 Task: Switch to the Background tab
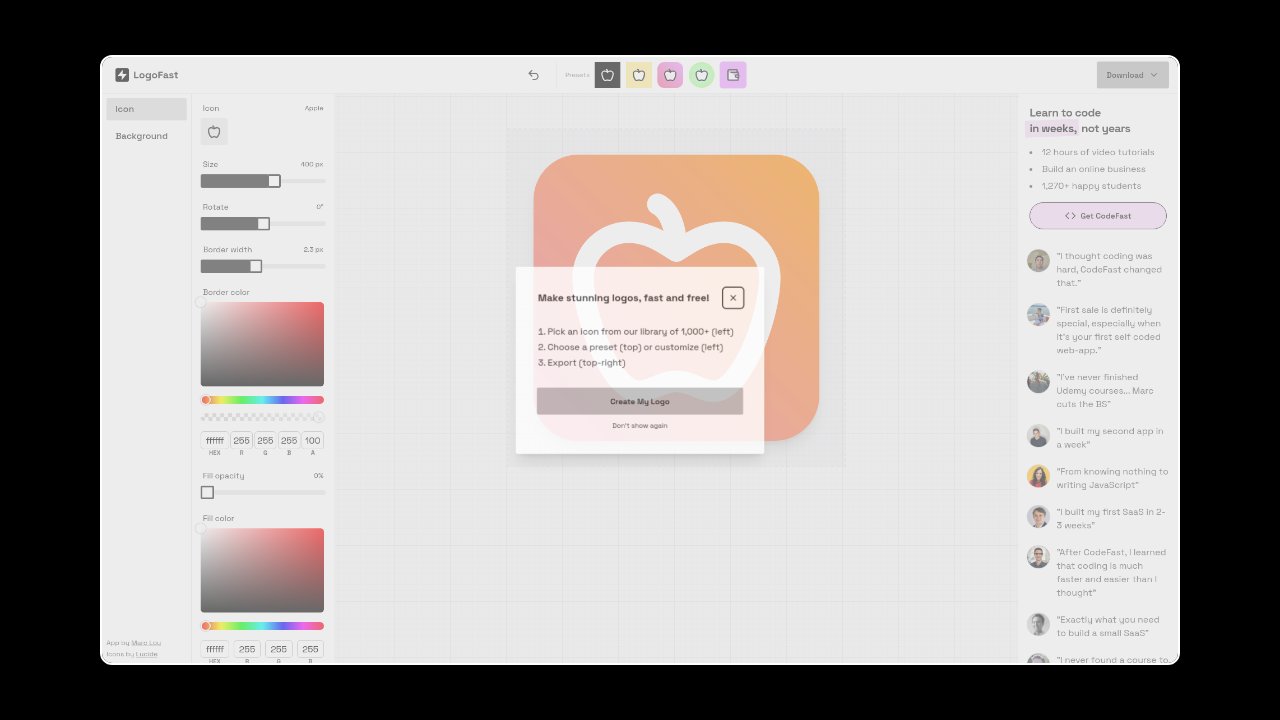coord(147,136)
